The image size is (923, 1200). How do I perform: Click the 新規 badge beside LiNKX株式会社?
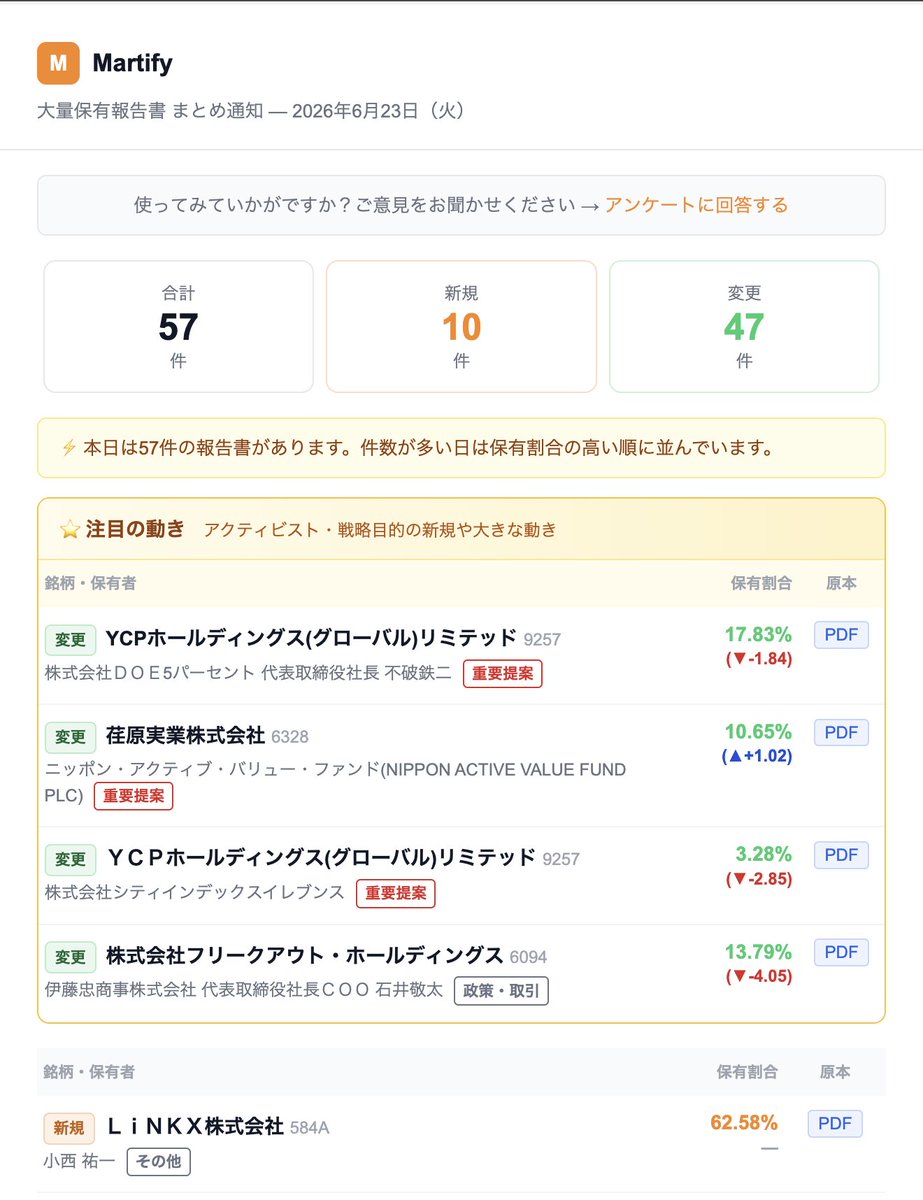pos(69,1128)
